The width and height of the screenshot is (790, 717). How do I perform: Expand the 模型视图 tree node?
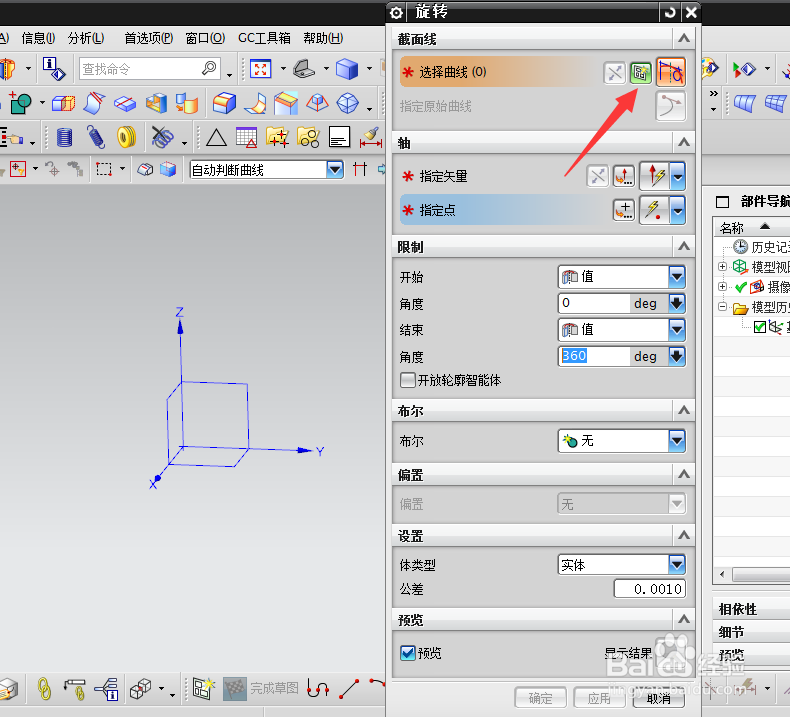click(722, 267)
